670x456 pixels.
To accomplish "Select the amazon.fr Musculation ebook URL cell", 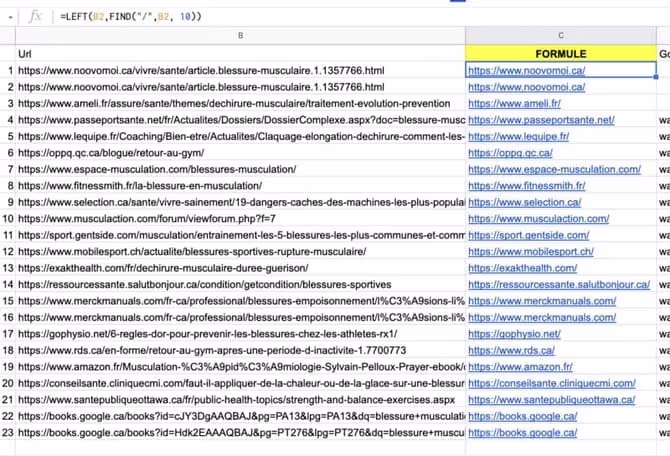I will 241,367.
